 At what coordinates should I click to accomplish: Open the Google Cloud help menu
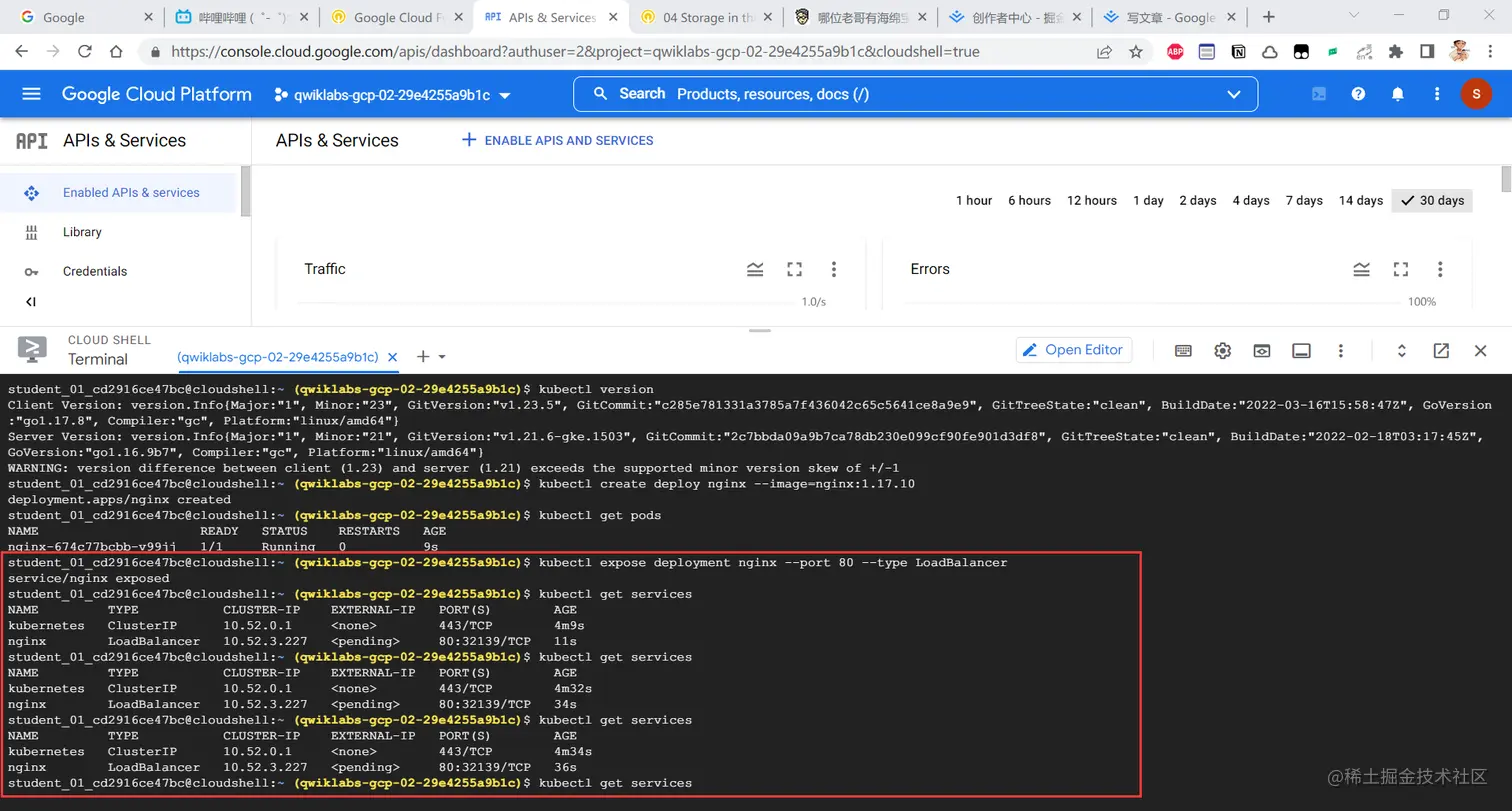[1358, 94]
